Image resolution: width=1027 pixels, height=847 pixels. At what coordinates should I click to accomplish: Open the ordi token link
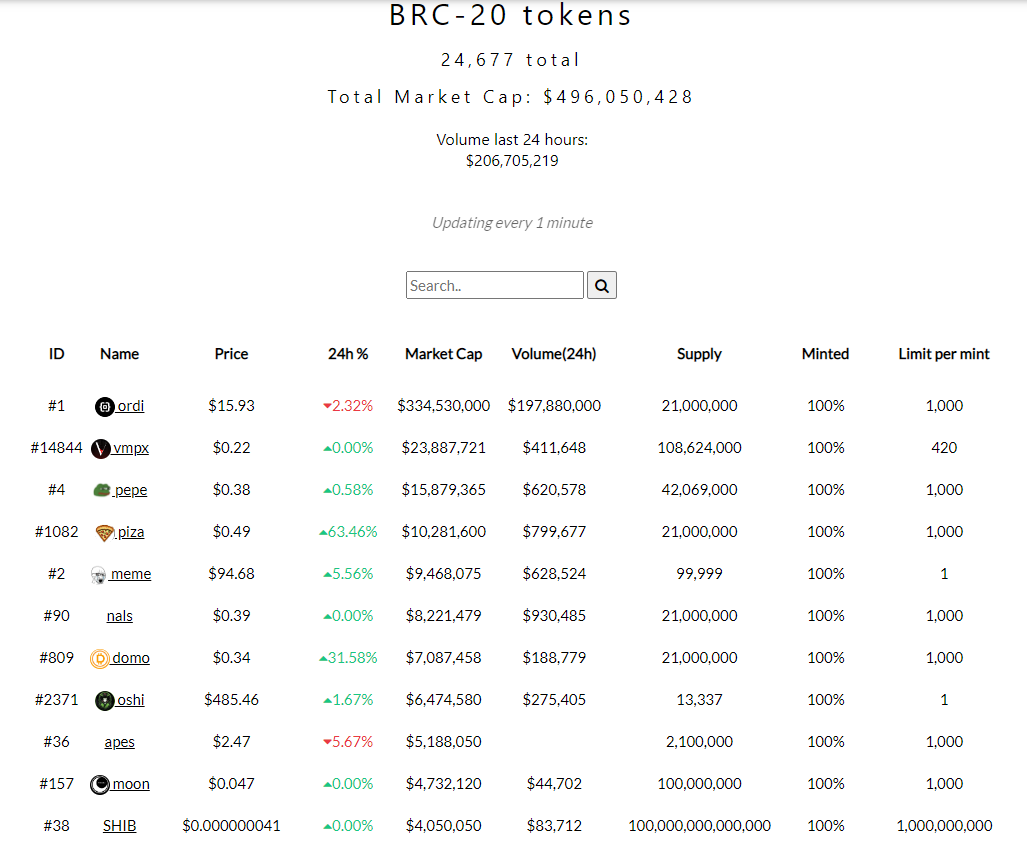130,406
